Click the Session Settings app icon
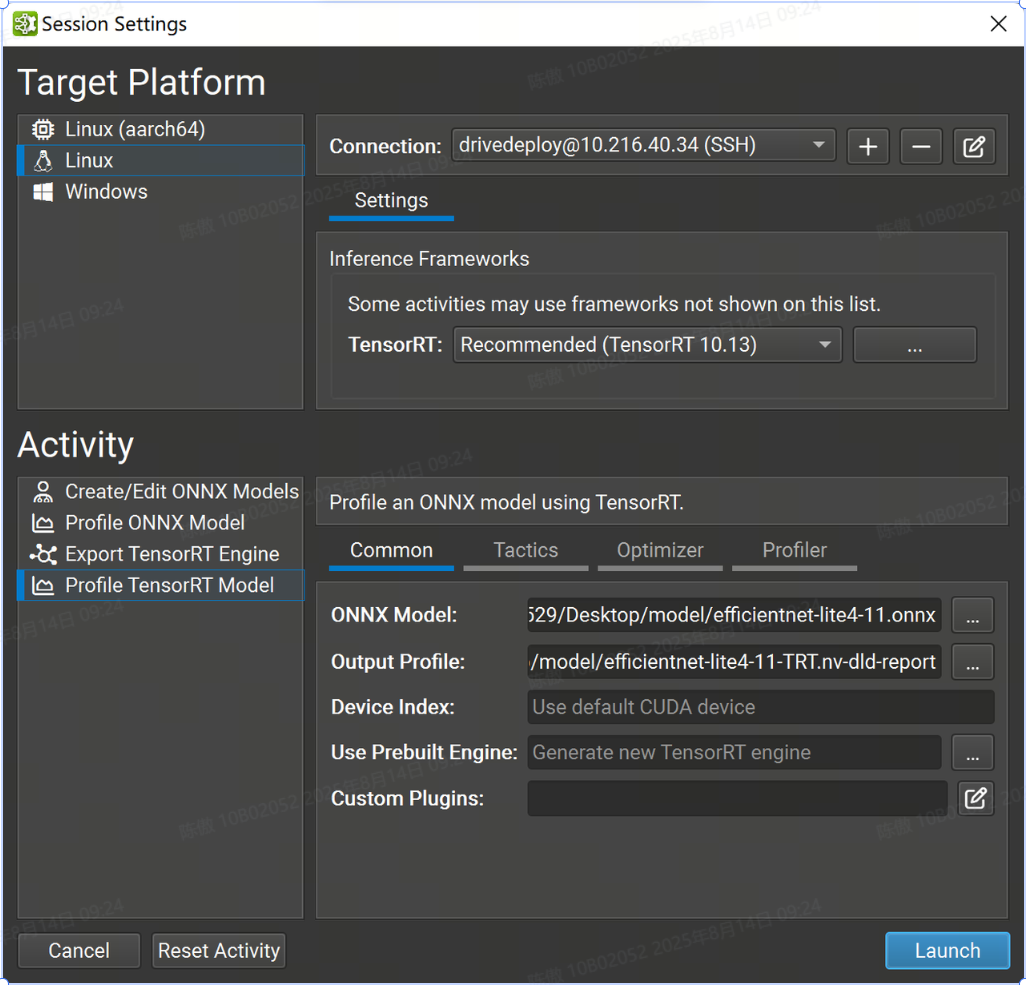This screenshot has height=985, width=1026. tap(25, 24)
